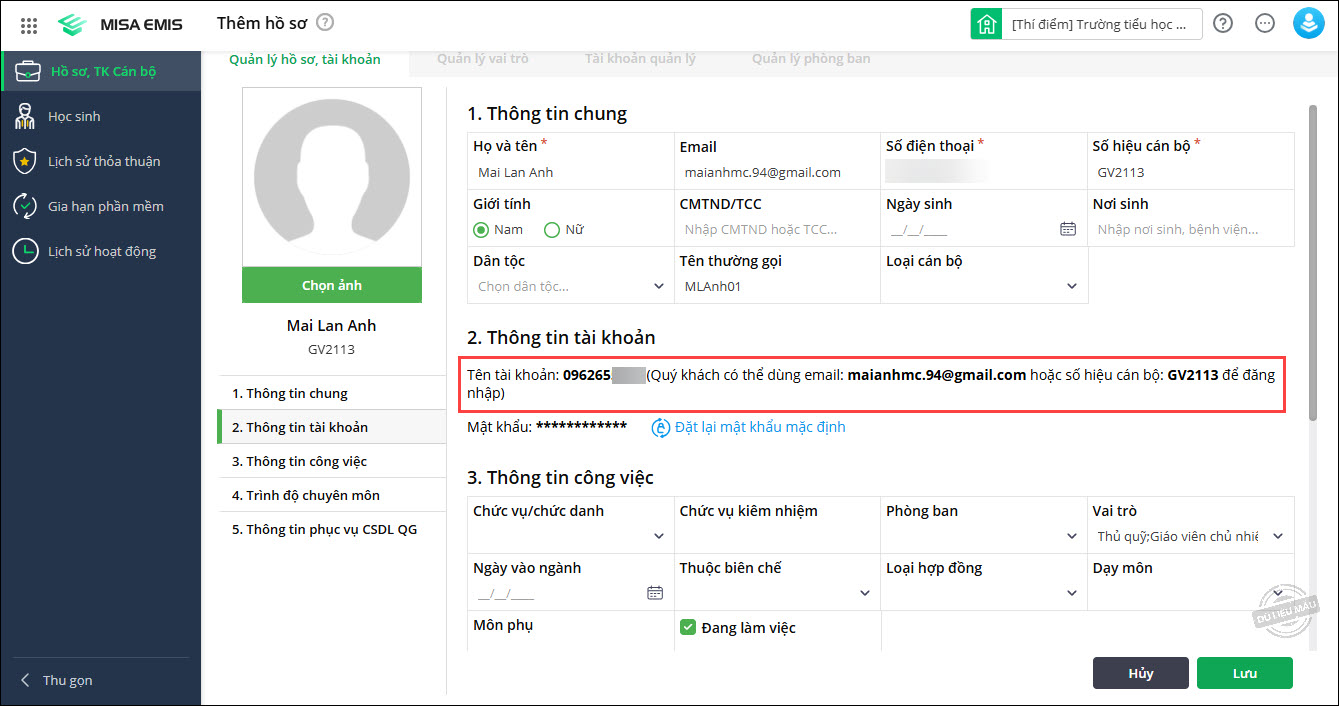Image resolution: width=1339 pixels, height=706 pixels.
Task: Click the Lưu save button
Action: click(x=1244, y=673)
